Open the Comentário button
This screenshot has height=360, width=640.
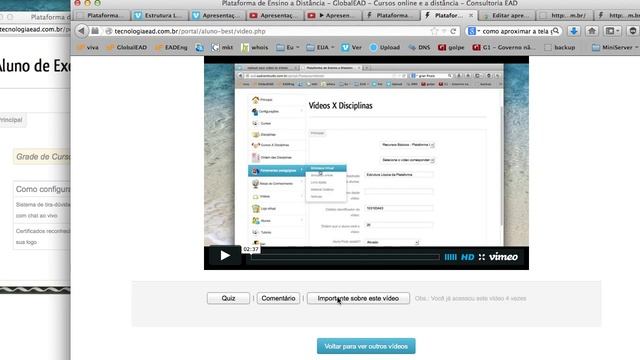[x=278, y=298]
